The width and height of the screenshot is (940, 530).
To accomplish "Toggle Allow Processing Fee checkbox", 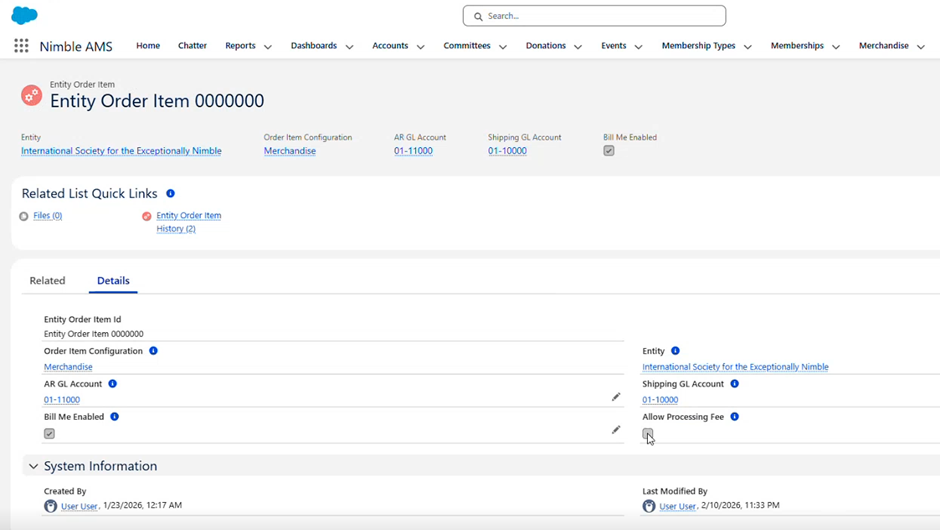I will (x=647, y=433).
